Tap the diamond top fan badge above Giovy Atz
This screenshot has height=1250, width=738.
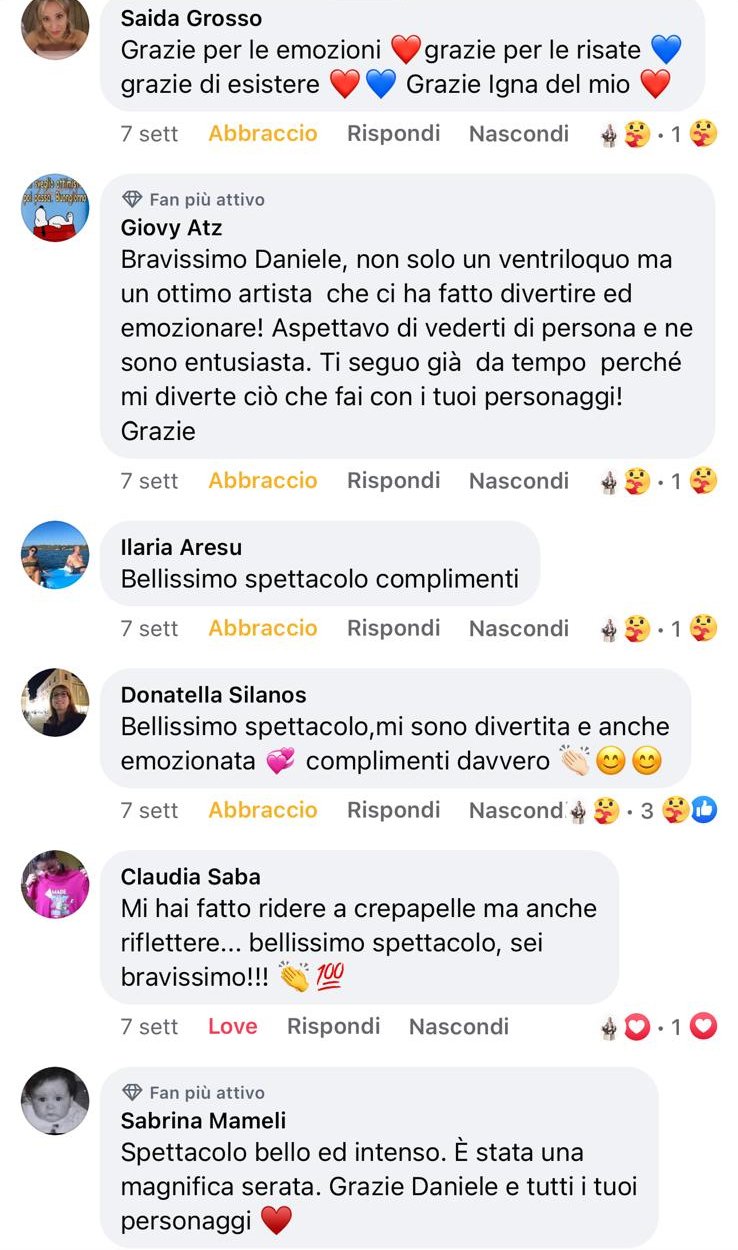(132, 200)
